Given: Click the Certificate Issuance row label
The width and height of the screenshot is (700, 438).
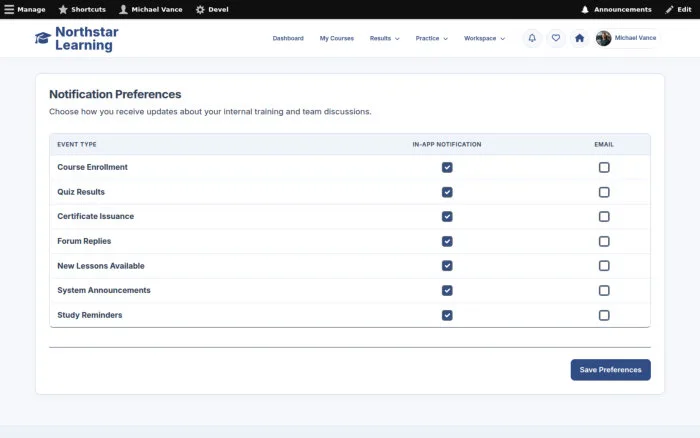Looking at the screenshot, I should (96, 216).
